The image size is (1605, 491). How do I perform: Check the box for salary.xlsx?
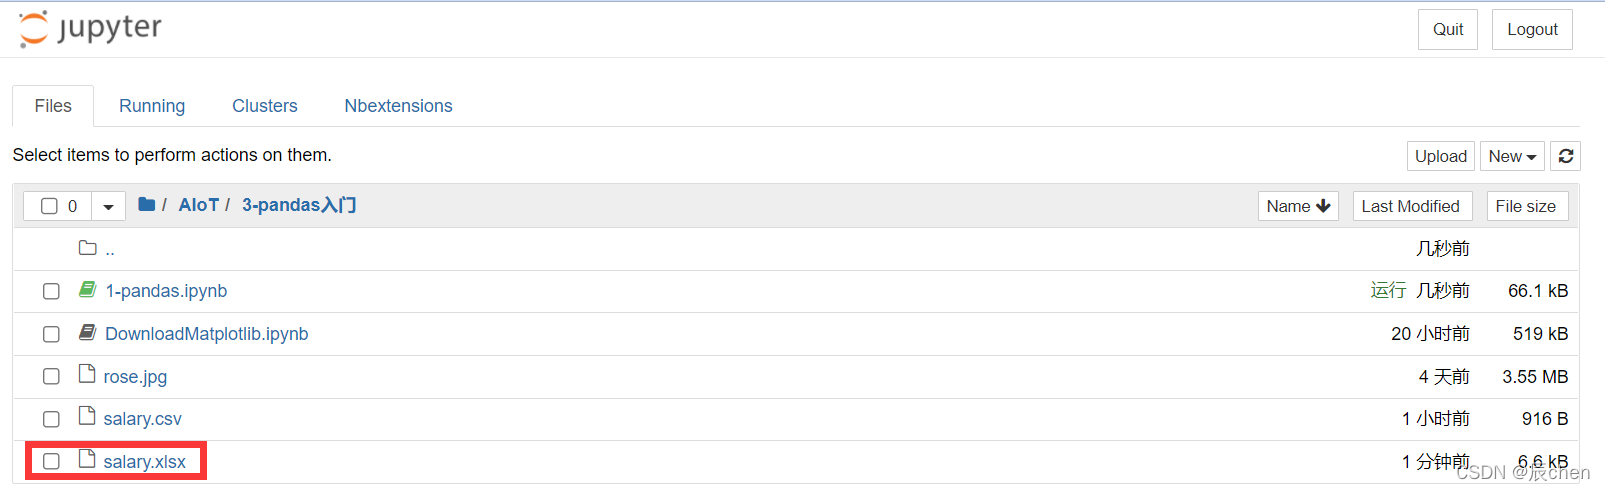click(x=51, y=461)
